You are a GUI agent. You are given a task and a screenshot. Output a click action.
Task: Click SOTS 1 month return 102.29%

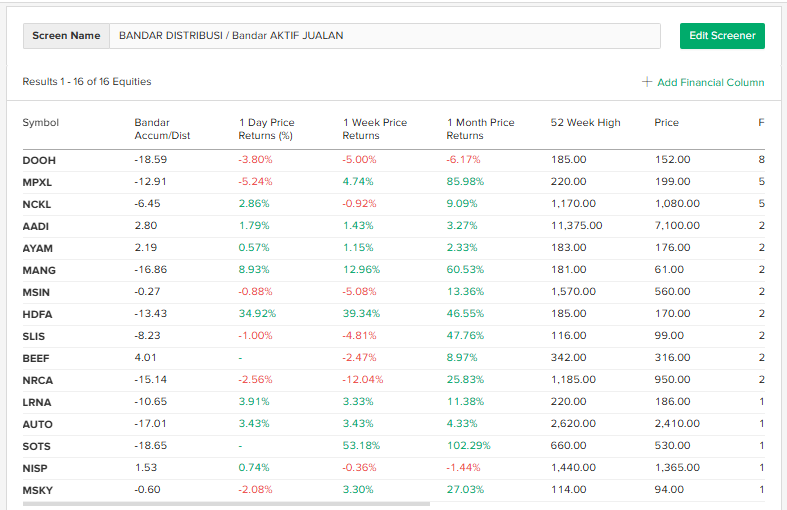click(x=469, y=446)
